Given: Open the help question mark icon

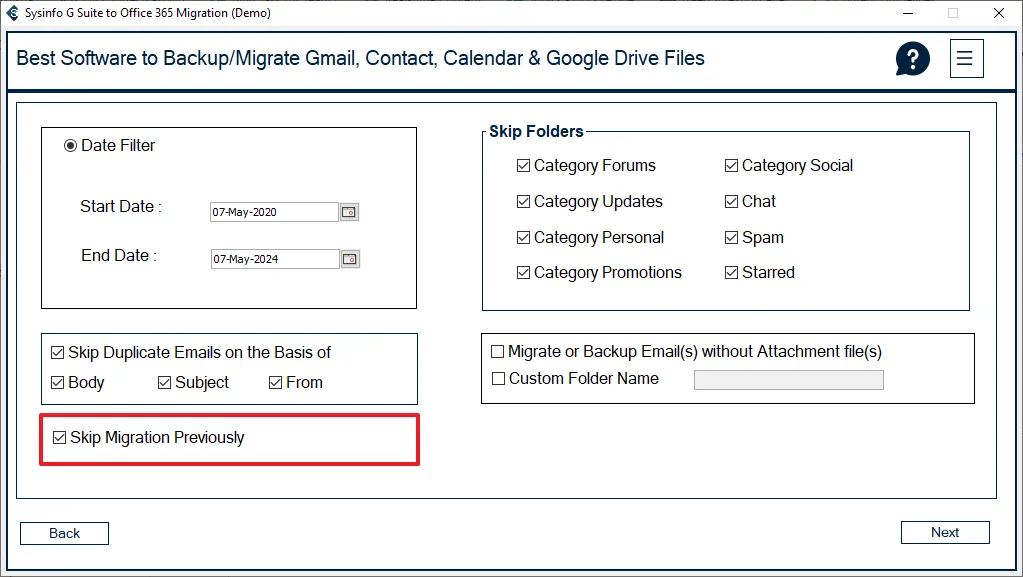Looking at the screenshot, I should pyautogui.click(x=912, y=59).
